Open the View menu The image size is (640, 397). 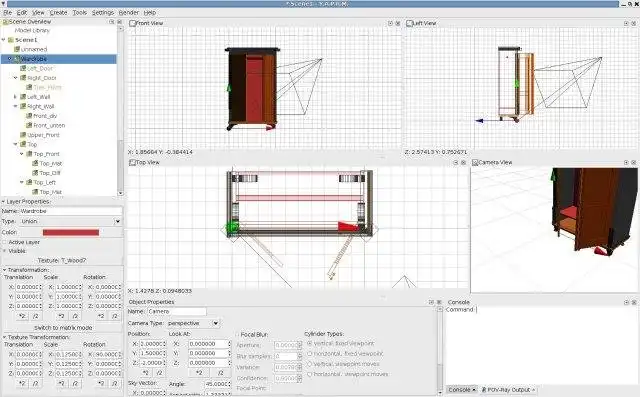(x=38, y=13)
